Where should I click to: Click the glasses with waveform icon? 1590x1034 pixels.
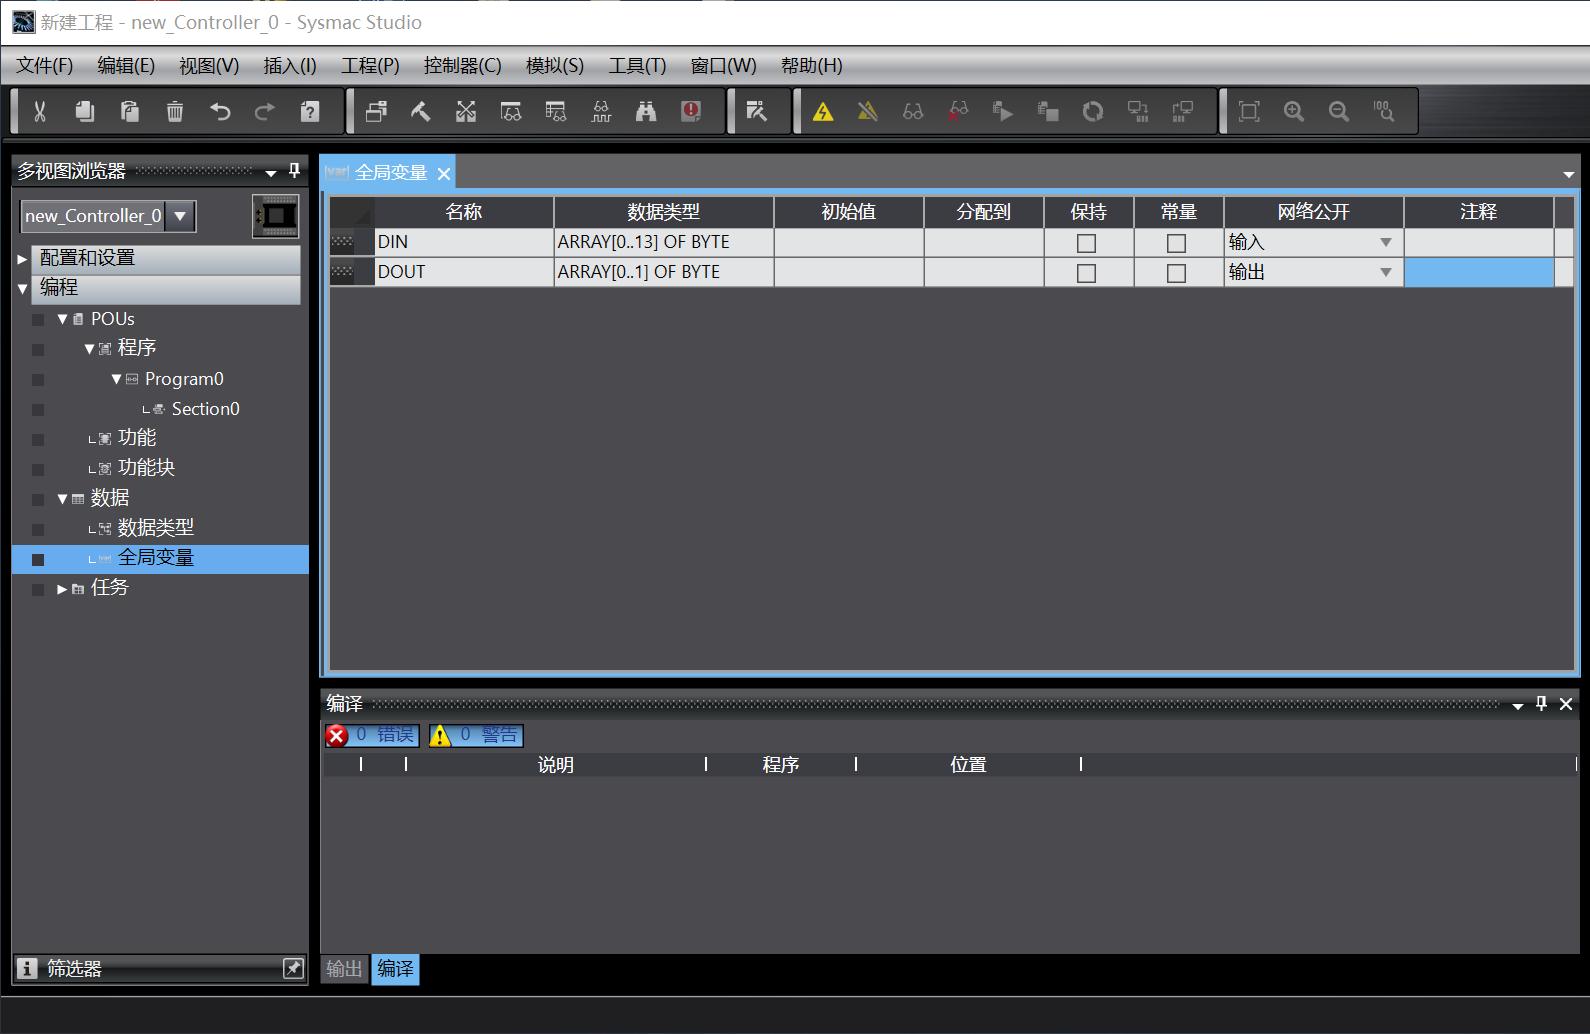click(x=601, y=111)
